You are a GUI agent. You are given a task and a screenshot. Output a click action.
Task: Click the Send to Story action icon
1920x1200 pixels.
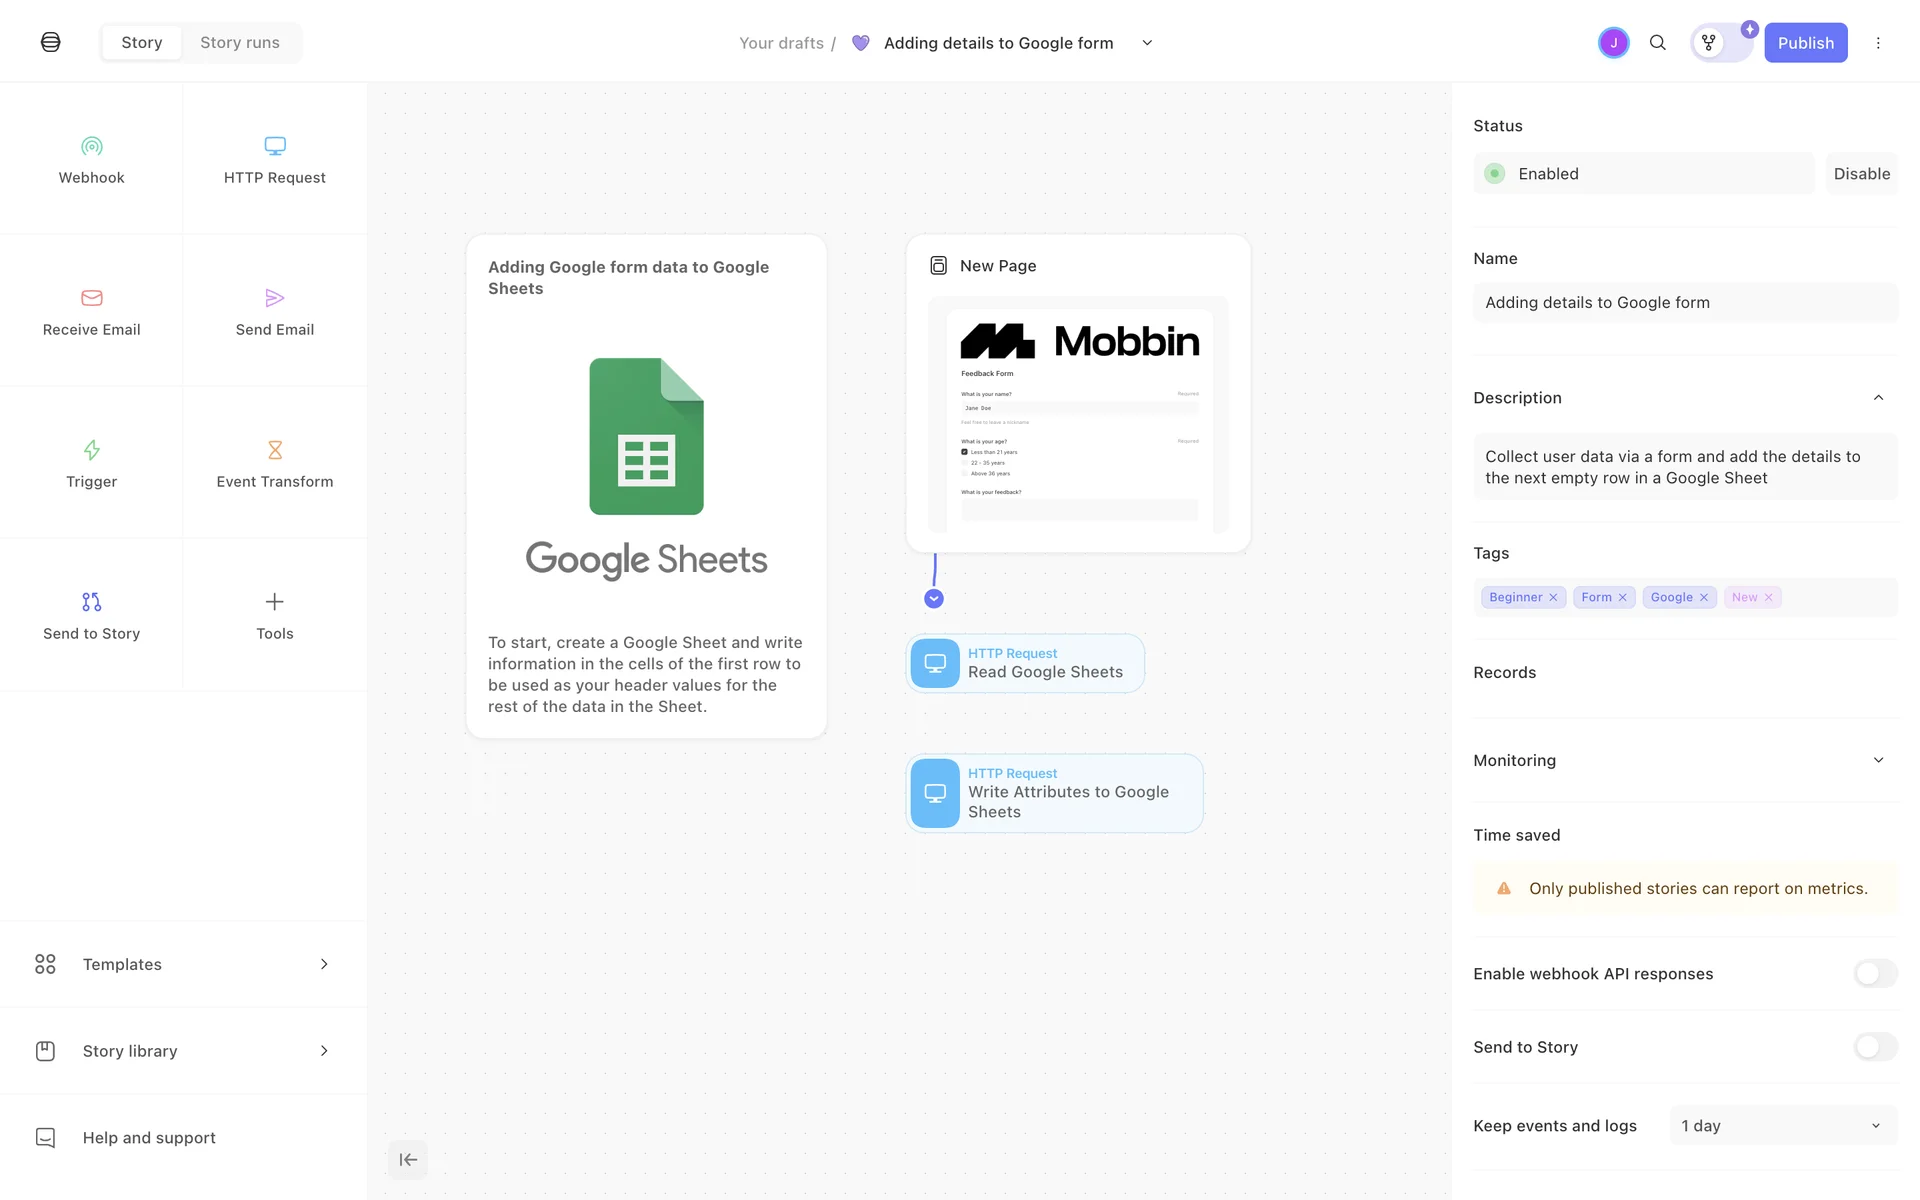pyautogui.click(x=91, y=602)
